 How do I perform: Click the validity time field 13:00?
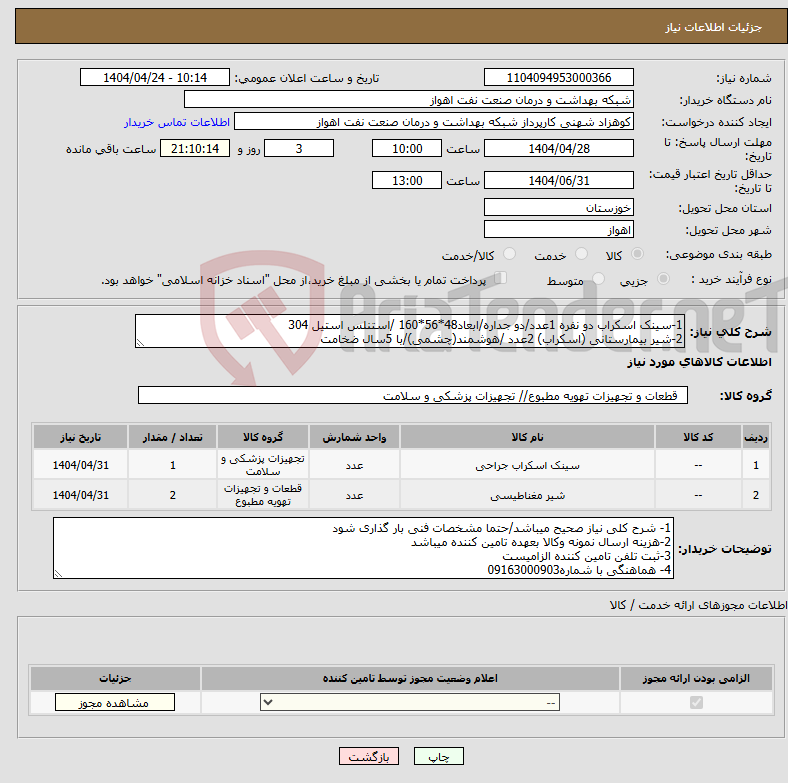click(x=407, y=180)
